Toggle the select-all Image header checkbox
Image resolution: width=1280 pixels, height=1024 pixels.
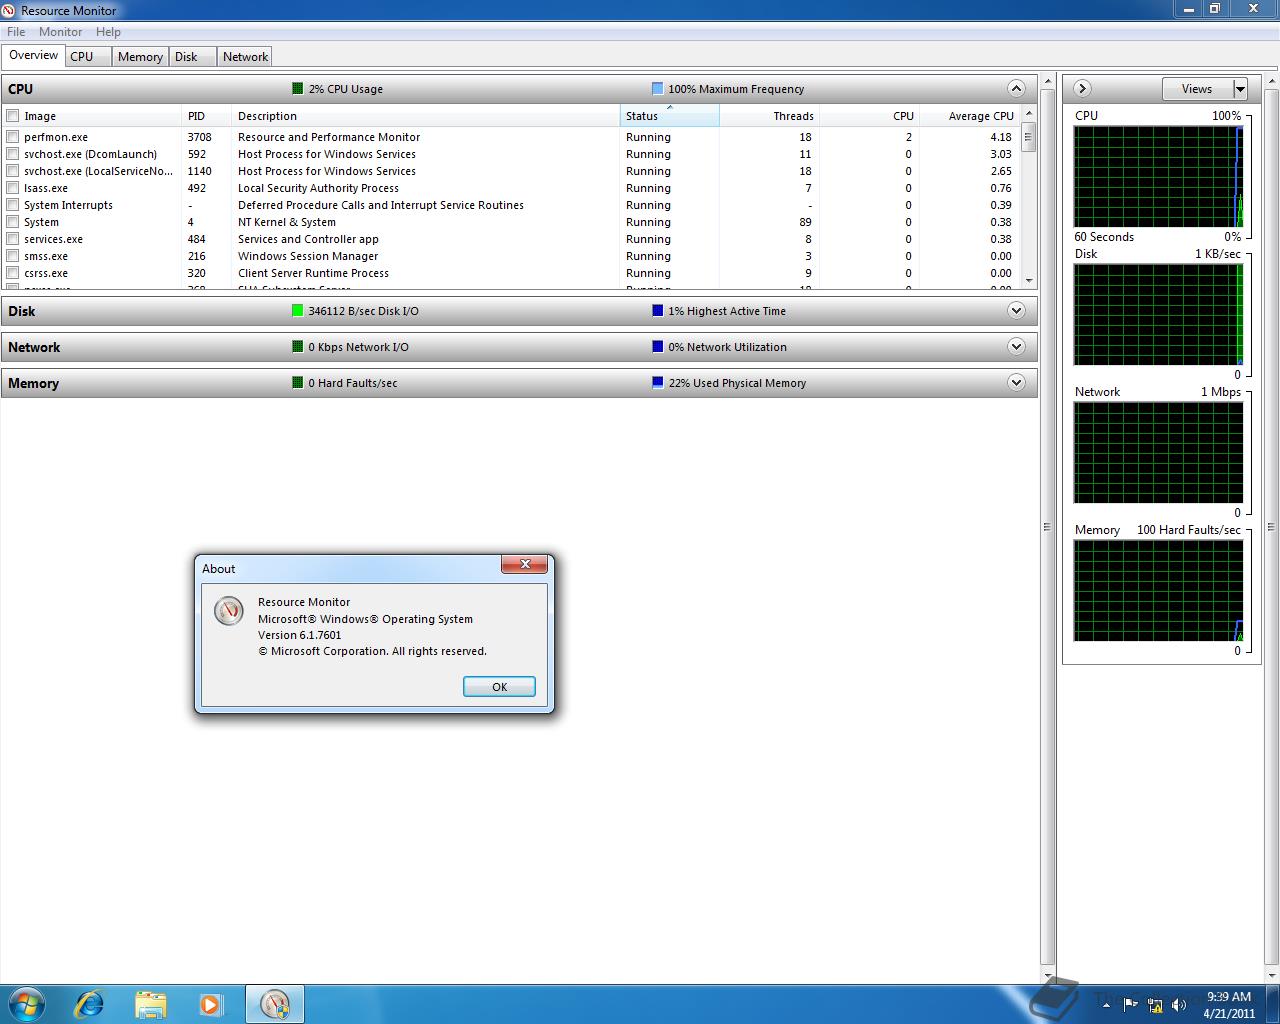point(13,116)
